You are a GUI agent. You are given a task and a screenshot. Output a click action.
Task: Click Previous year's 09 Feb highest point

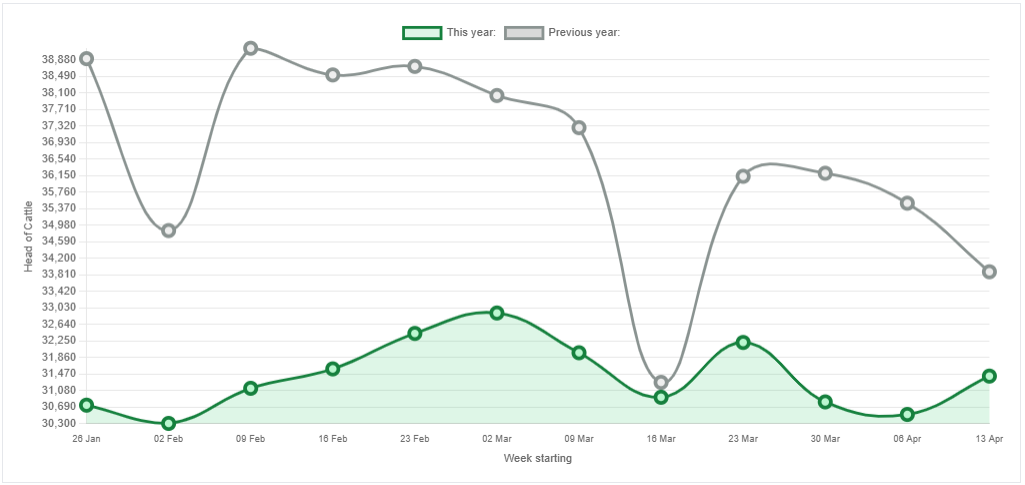click(251, 48)
